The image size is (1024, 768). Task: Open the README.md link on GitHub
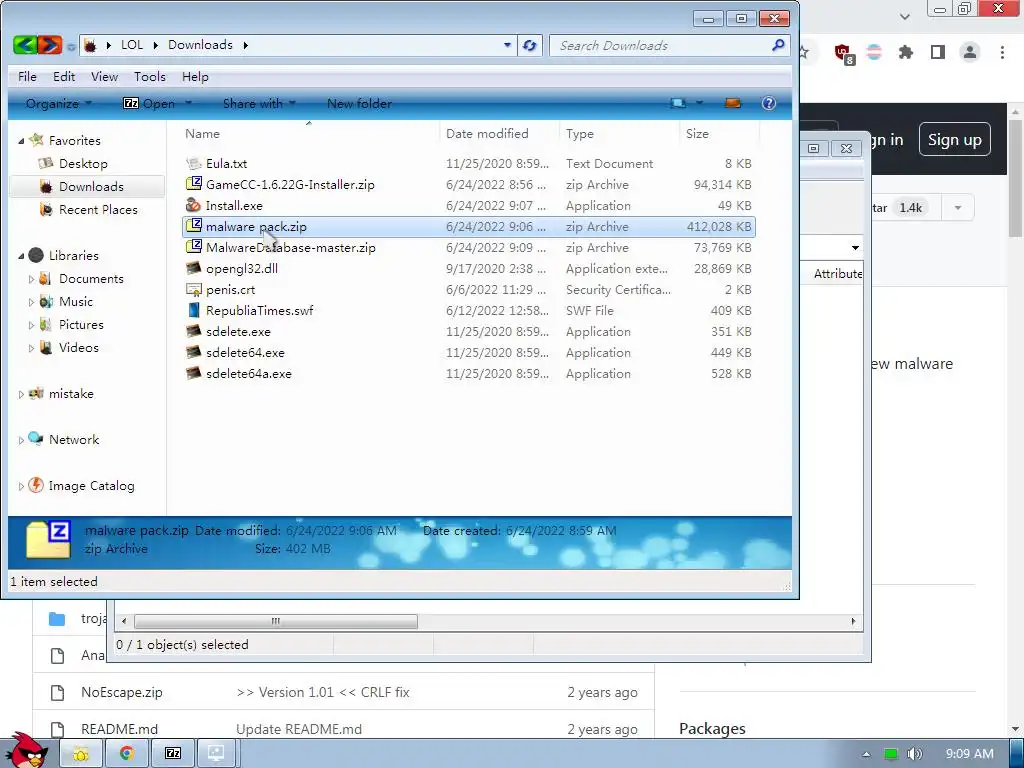pos(119,729)
